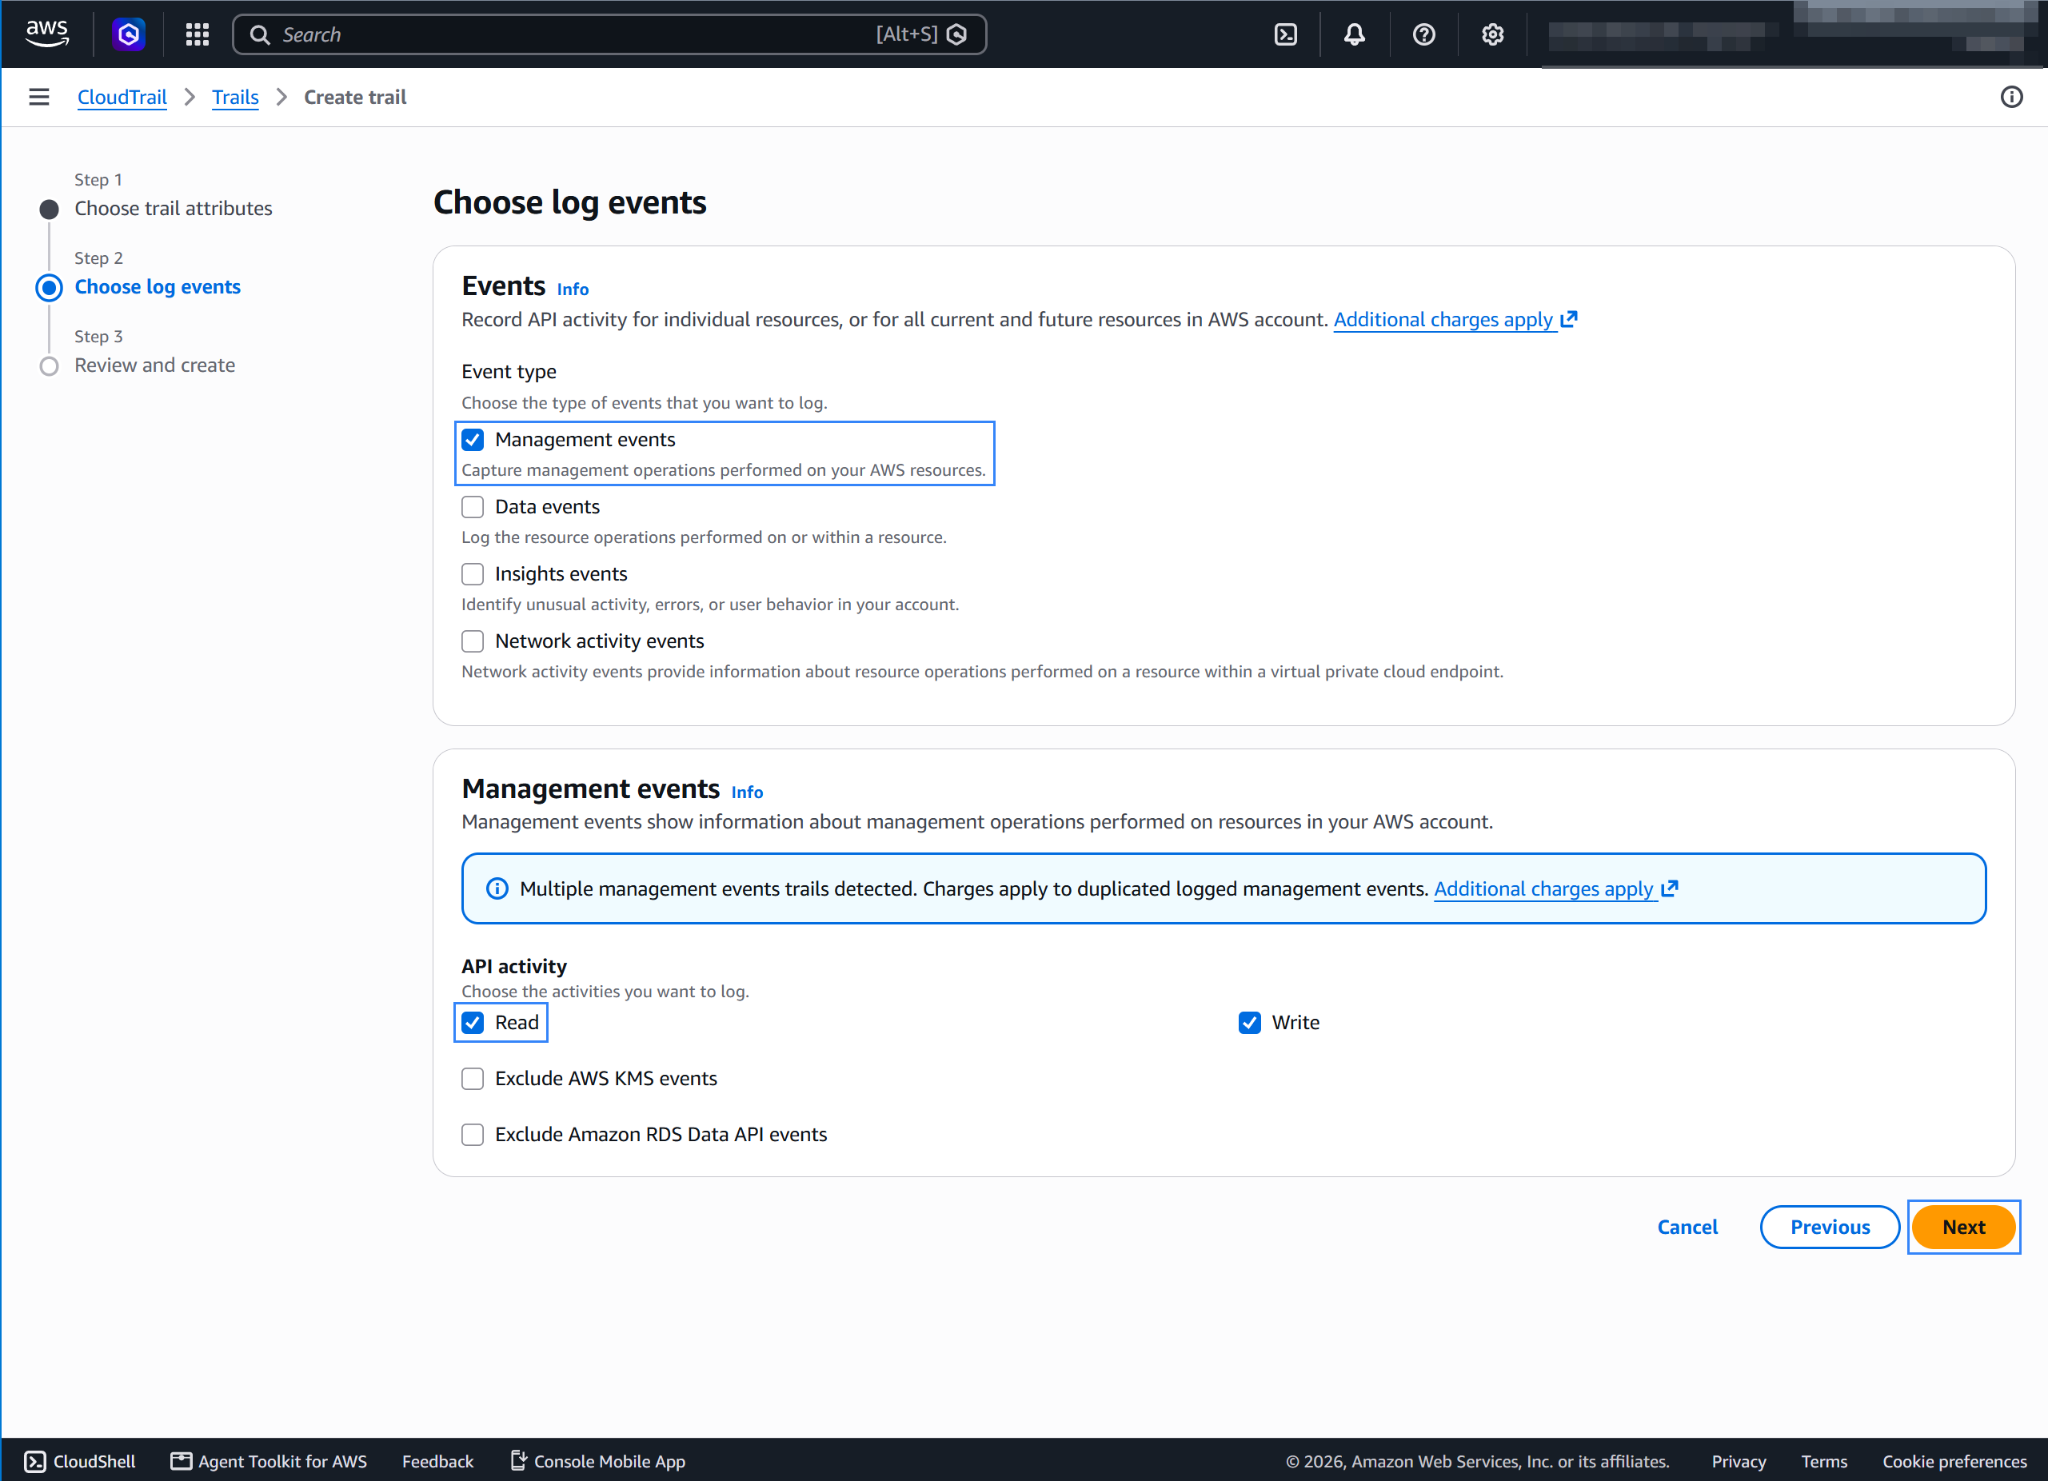2048x1481 pixels.
Task: Open CloudShell from the top bar icon
Action: point(1286,35)
